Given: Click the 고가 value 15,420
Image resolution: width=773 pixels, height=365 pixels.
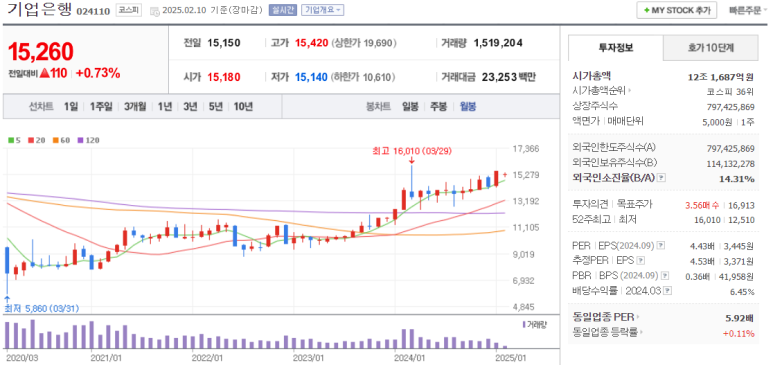Looking at the screenshot, I should point(312,43).
